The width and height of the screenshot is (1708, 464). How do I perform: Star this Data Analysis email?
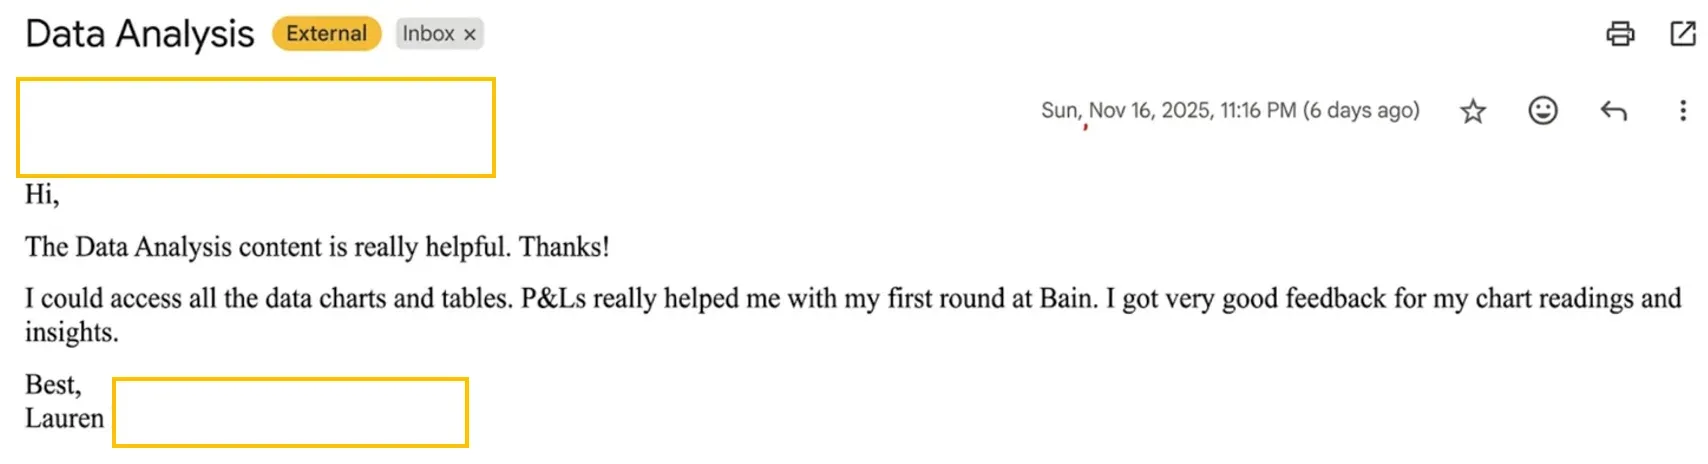tap(1472, 111)
